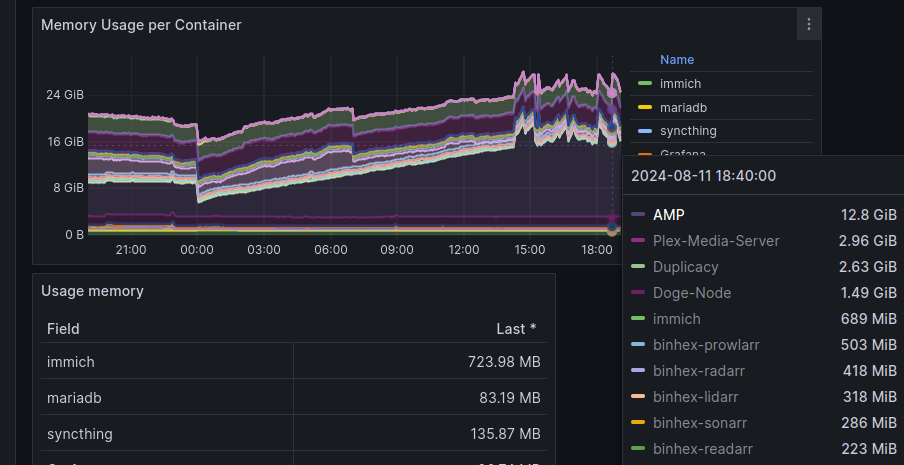Select the immich row in Usage memory table

tap(294, 362)
